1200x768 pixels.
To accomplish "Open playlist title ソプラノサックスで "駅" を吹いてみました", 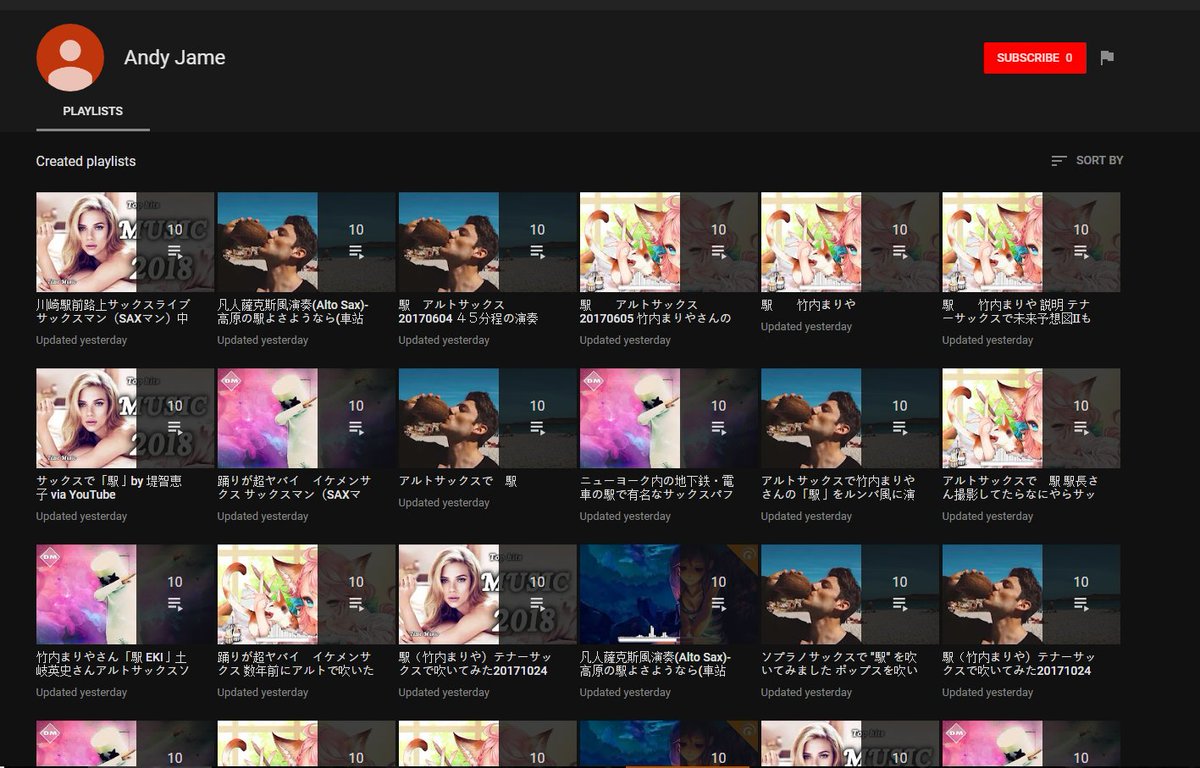I will [839, 663].
